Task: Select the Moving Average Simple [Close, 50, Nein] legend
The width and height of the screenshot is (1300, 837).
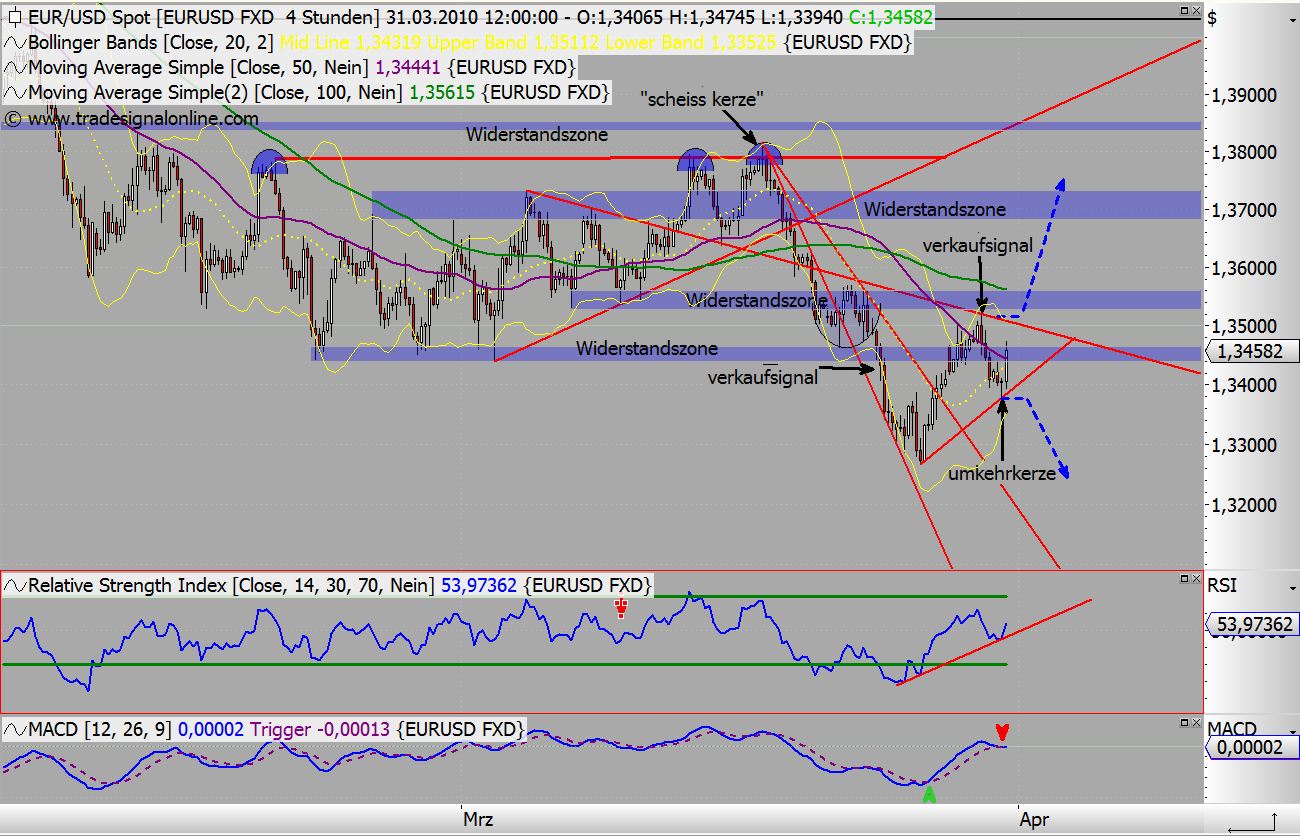Action: click(x=199, y=68)
